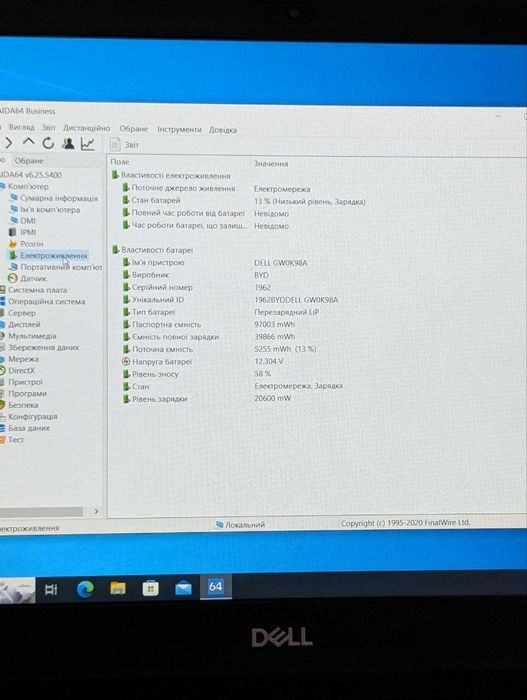Select Комп'ютер in the tree
This screenshot has width=527, height=700.
pyautogui.click(x=25, y=187)
